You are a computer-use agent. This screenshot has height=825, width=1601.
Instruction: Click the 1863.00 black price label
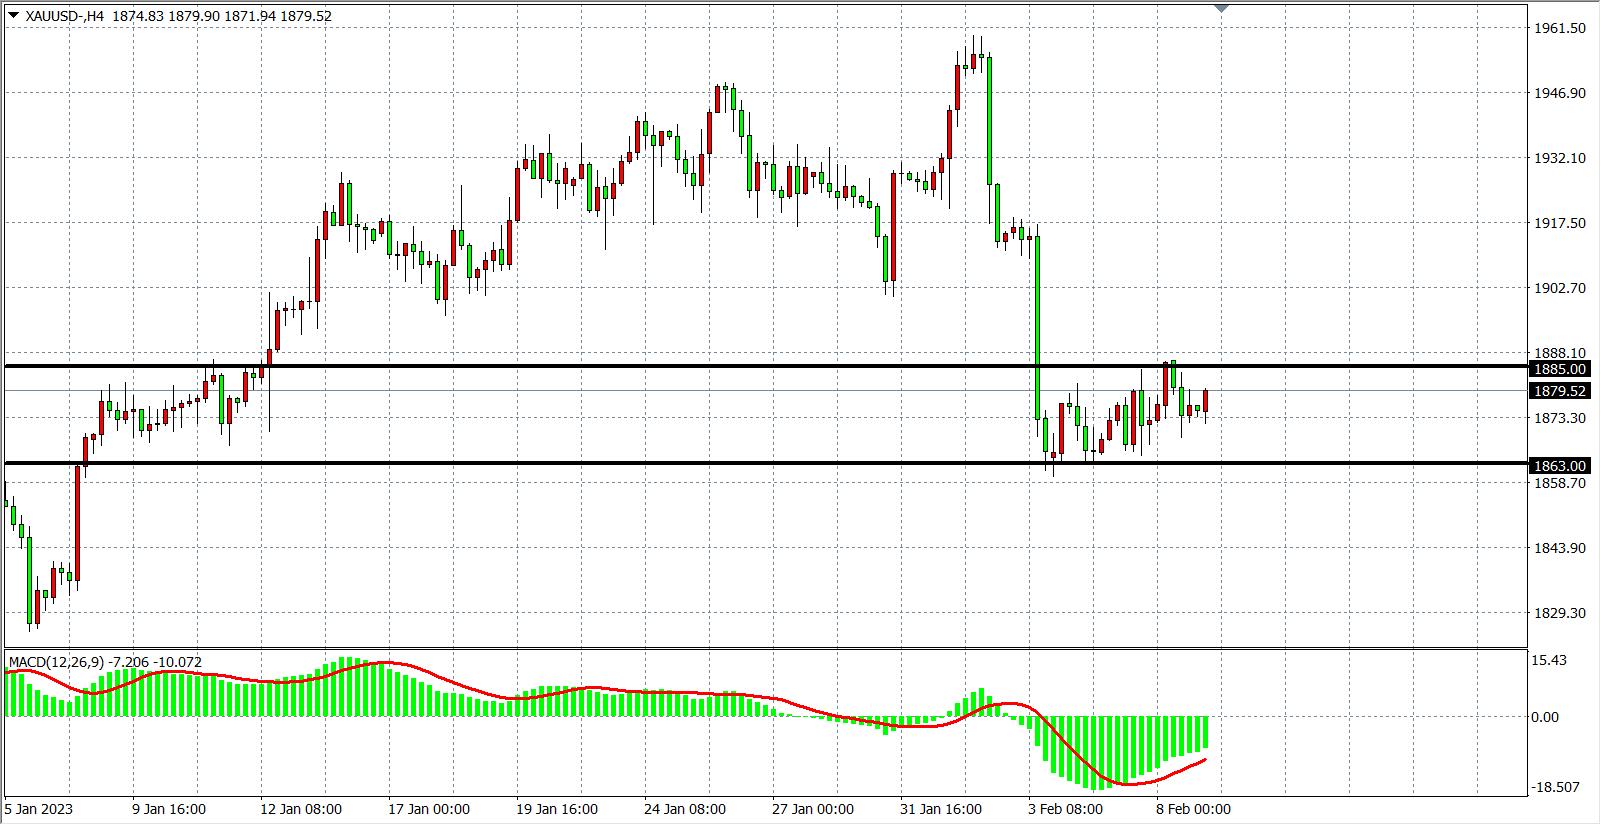[x=1560, y=466]
